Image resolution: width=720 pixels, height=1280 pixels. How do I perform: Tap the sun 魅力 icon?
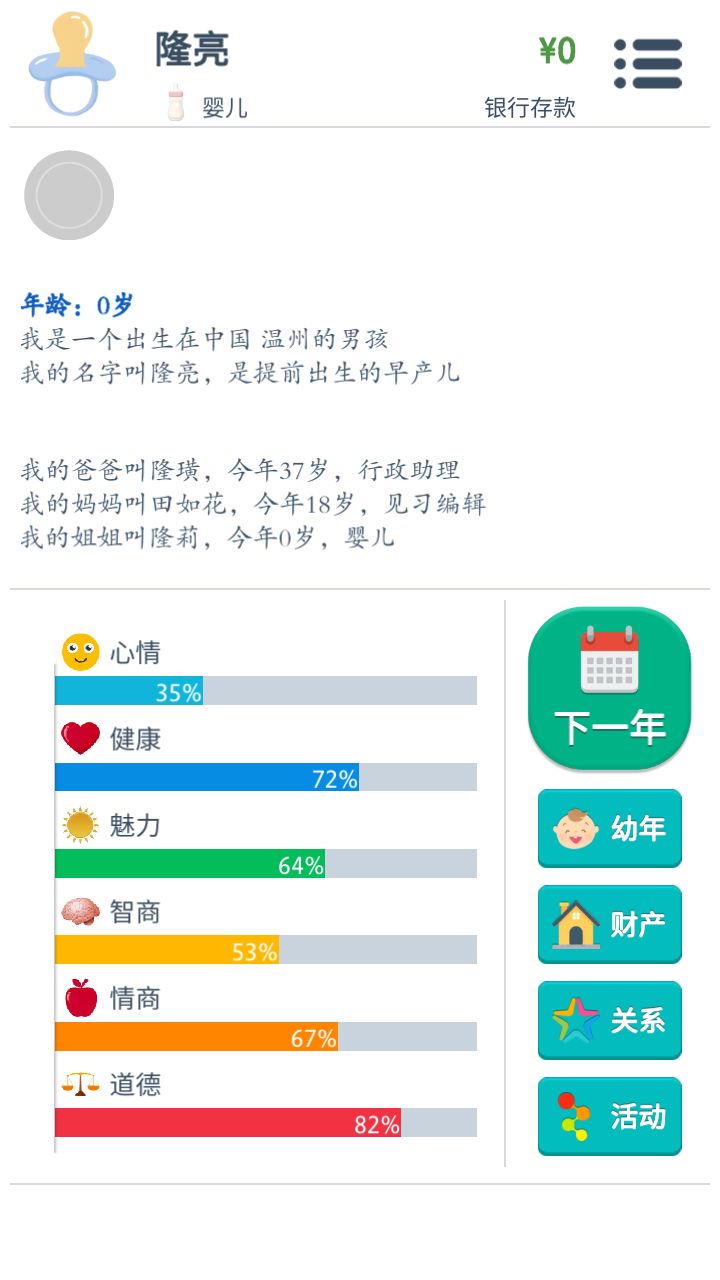[80, 826]
